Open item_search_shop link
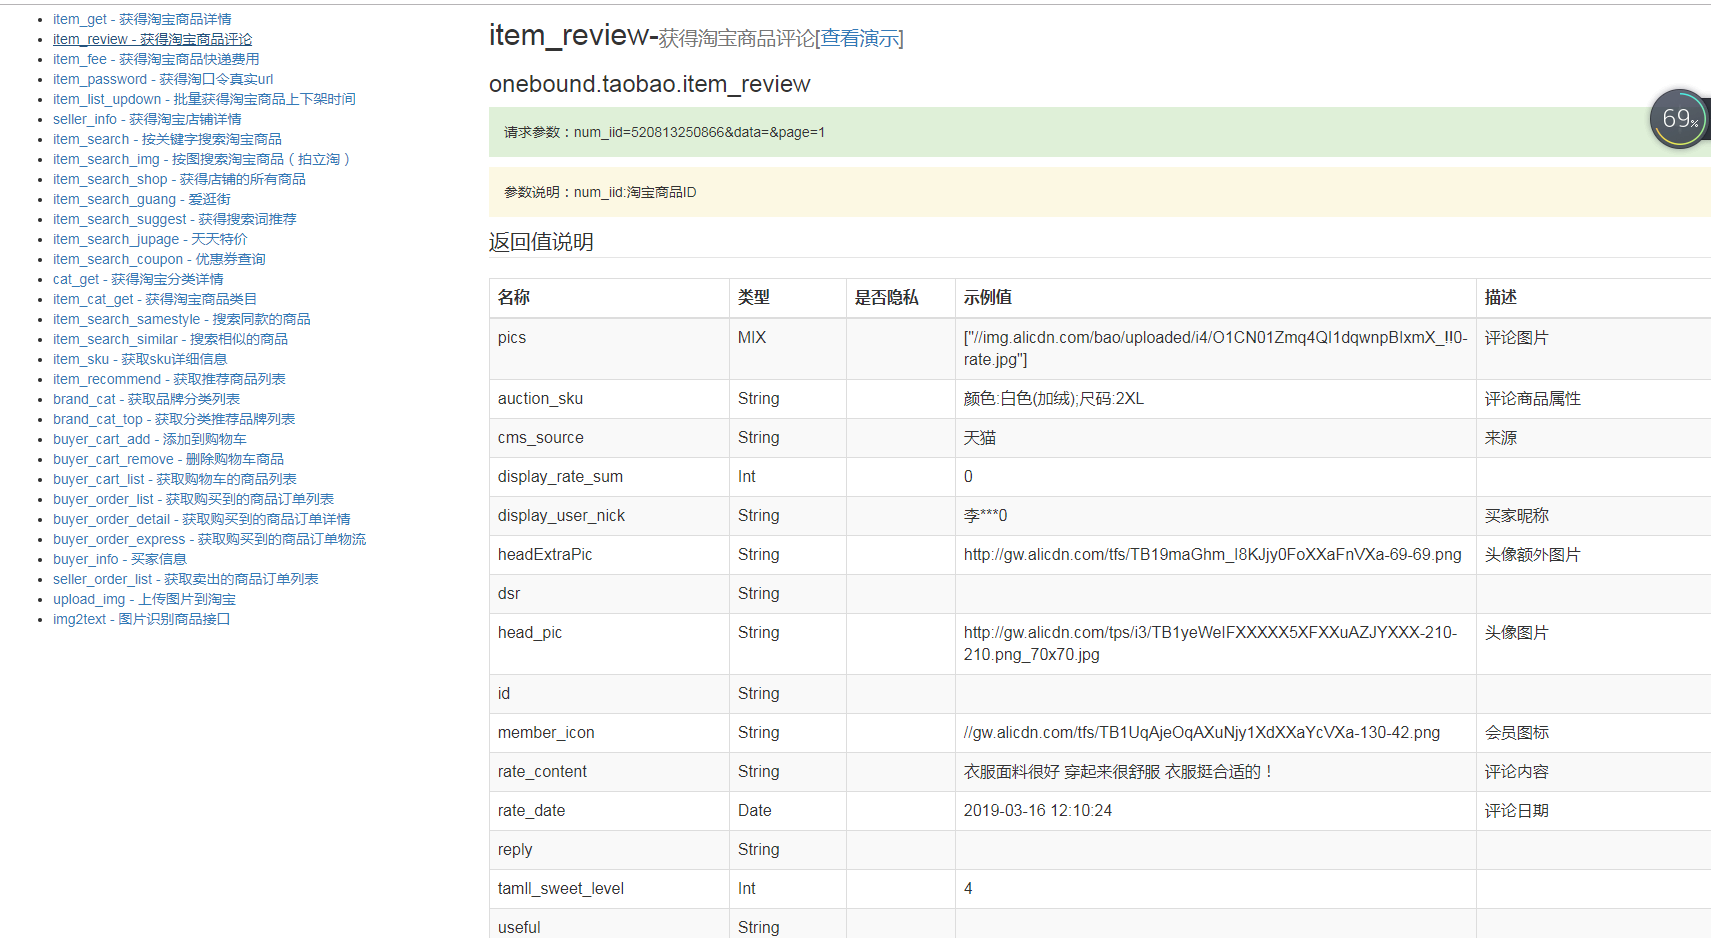The image size is (1711, 938). (179, 179)
